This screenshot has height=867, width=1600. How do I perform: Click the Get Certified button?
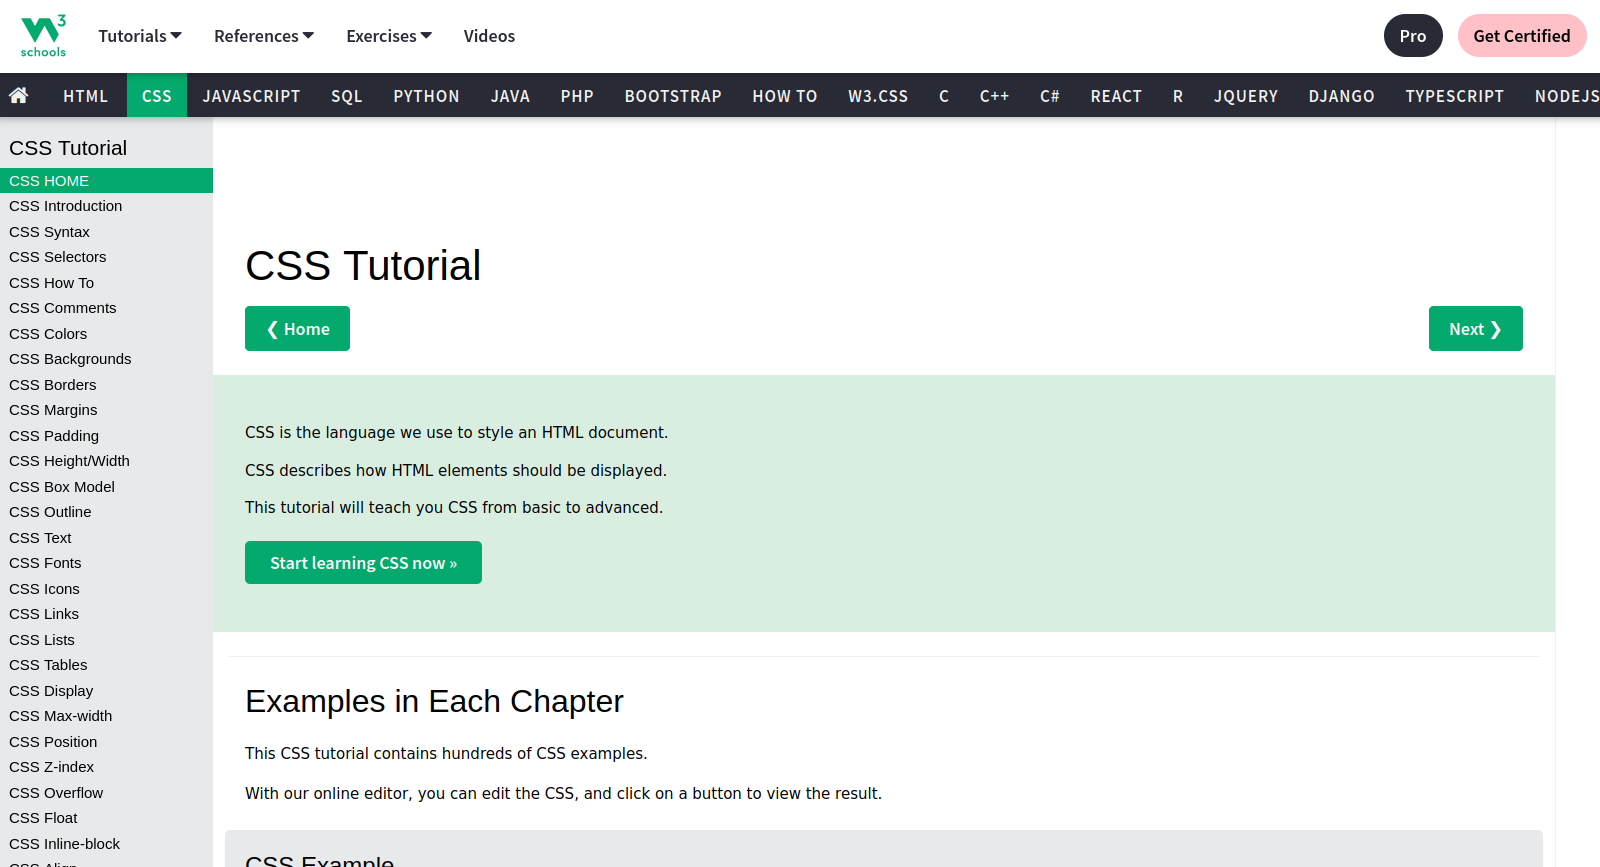[x=1522, y=36]
